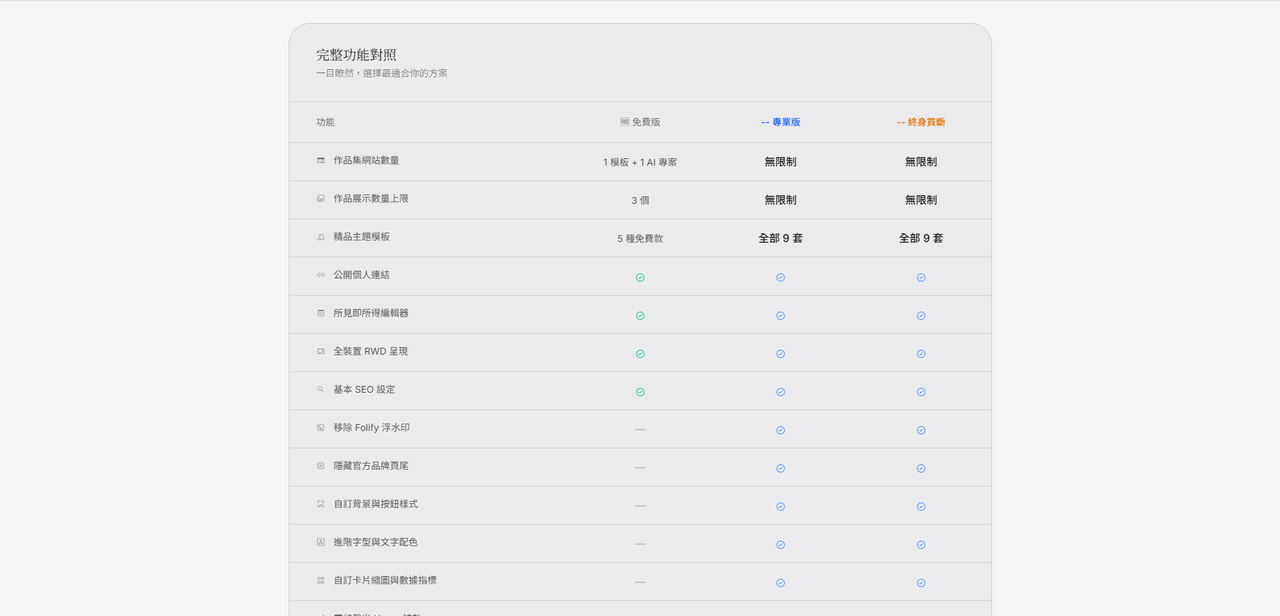Select the 專業版 column header
Screen dimensions: 1280x616
(x=780, y=122)
